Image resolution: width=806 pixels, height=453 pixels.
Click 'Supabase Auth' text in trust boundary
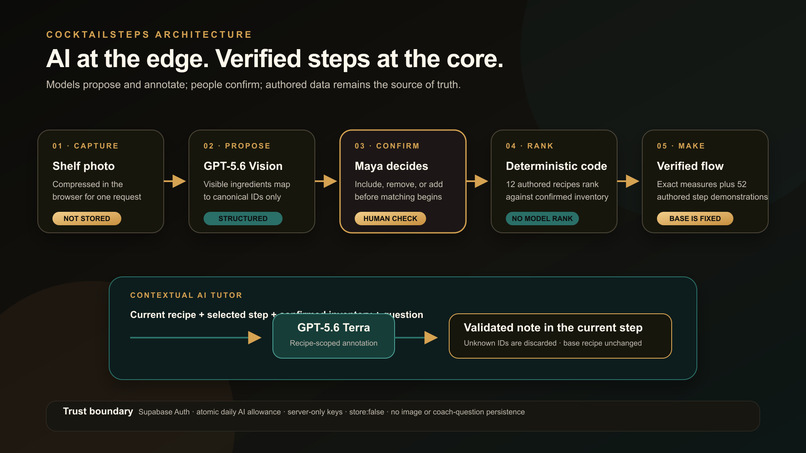click(x=164, y=412)
